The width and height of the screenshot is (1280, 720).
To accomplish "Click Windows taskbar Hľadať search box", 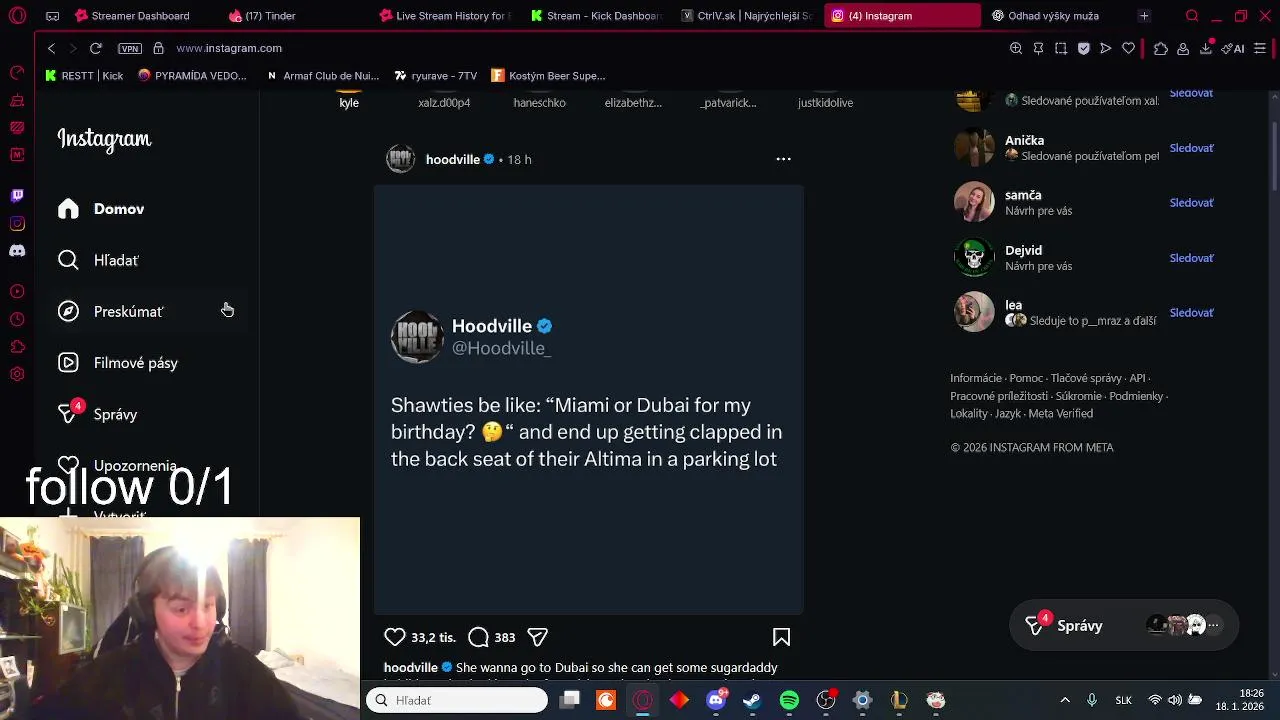I will [x=457, y=700].
